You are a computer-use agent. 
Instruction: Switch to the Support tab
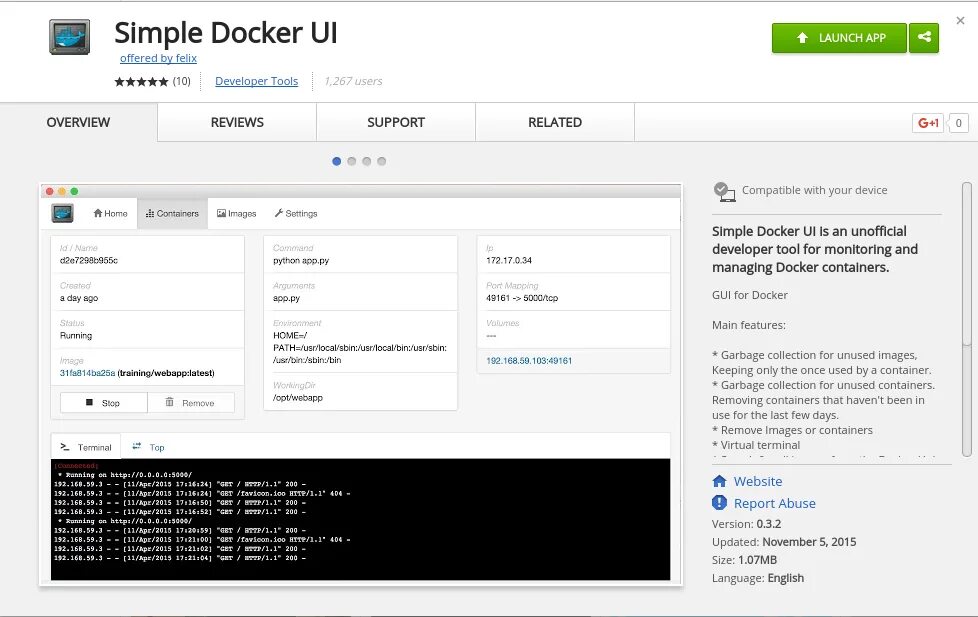396,122
